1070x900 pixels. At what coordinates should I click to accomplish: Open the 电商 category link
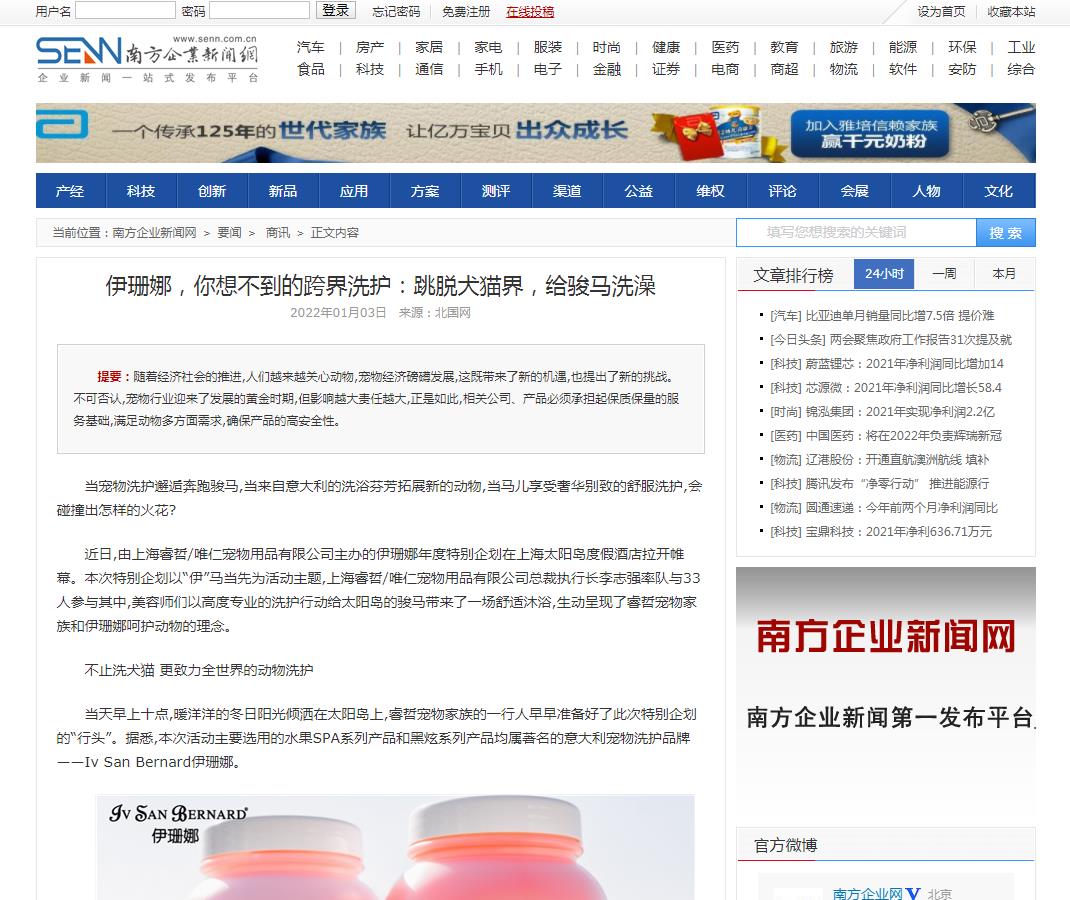(725, 69)
